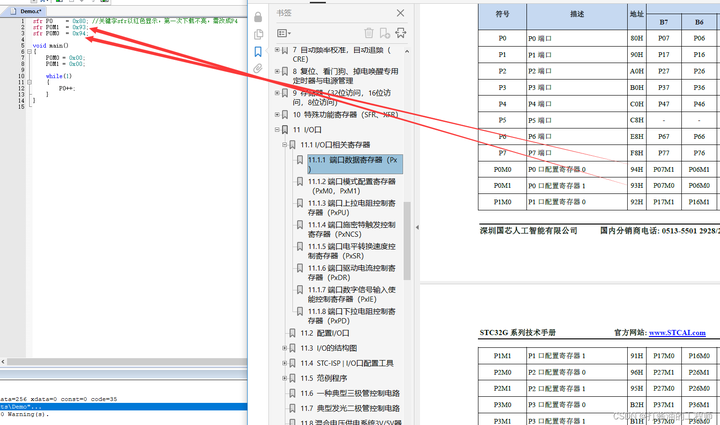The image size is (720, 425).
Task: Collapse 11.1 I/O口相关寄存器 node
Action: click(284, 145)
